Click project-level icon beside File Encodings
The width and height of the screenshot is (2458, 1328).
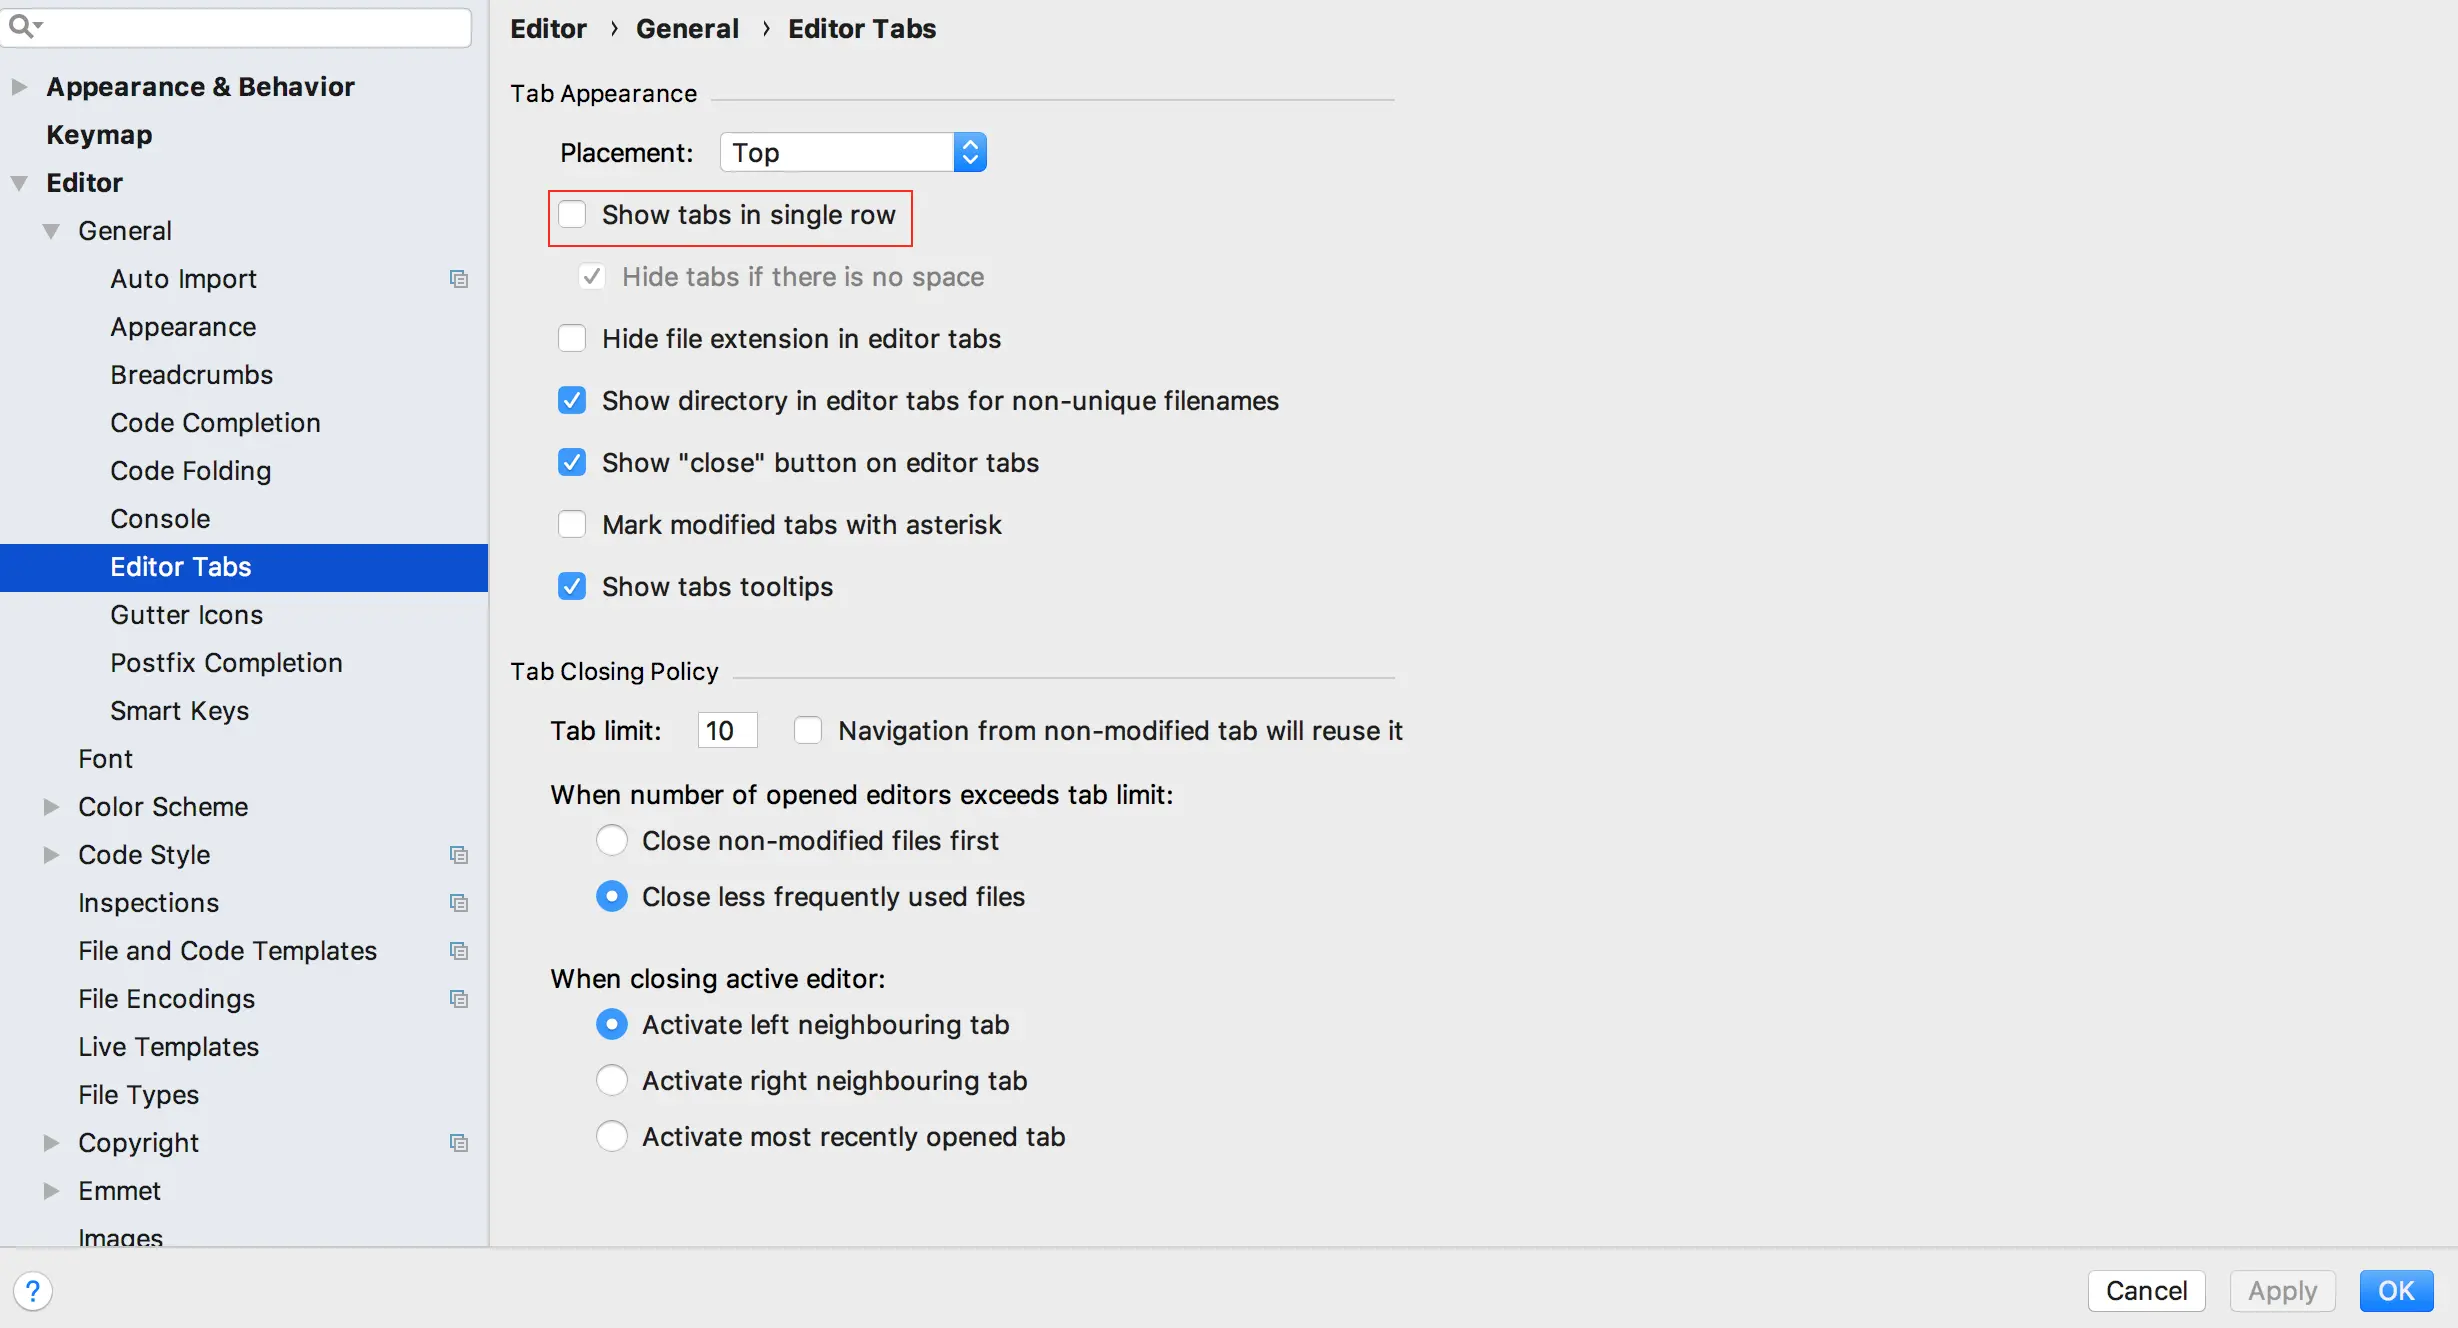(459, 999)
